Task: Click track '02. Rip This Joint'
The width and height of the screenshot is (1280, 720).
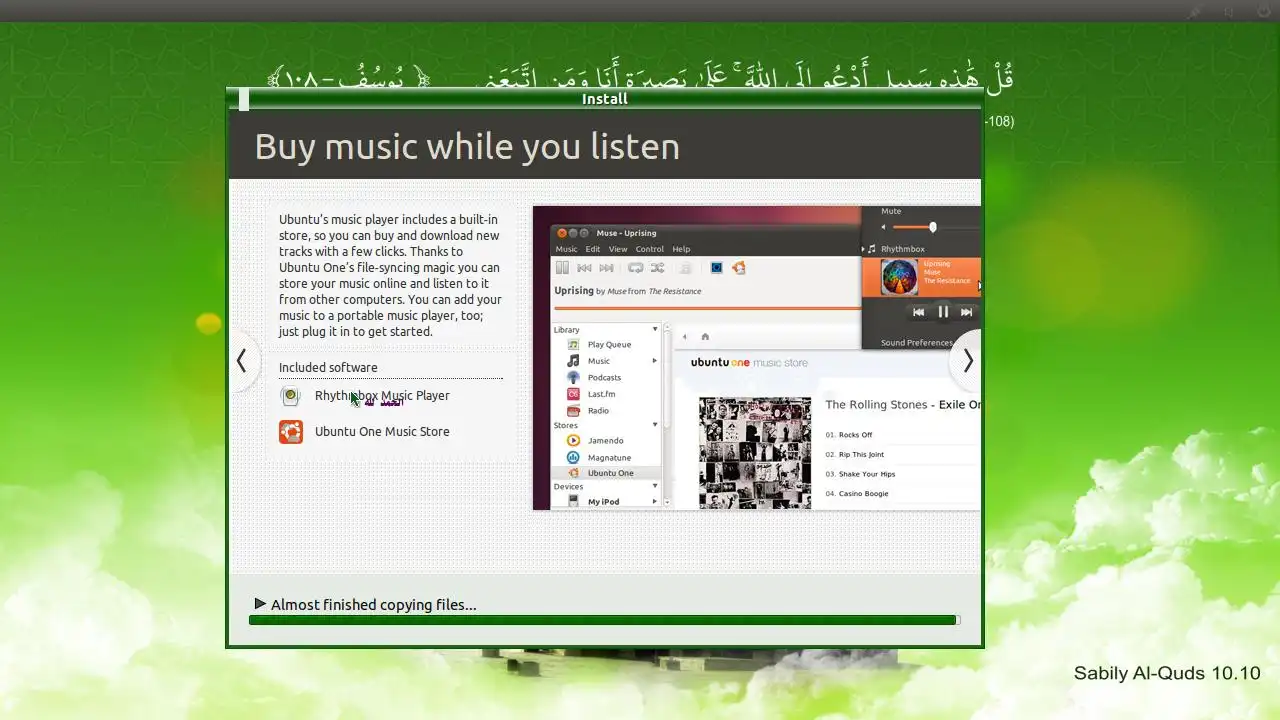Action: [x=855, y=454]
